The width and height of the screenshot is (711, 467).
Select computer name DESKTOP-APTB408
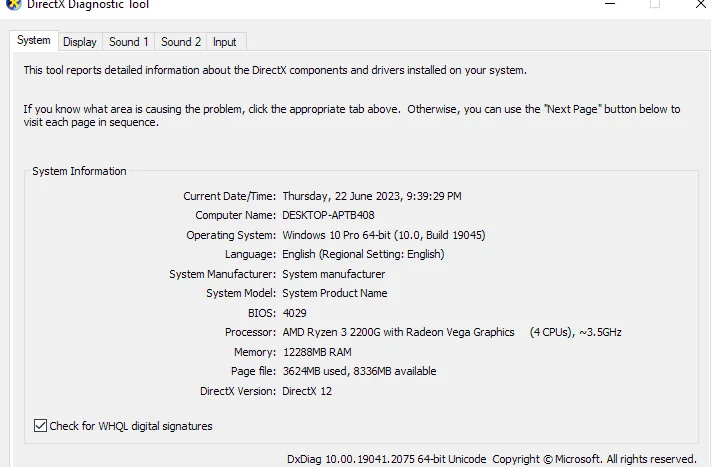(328, 215)
